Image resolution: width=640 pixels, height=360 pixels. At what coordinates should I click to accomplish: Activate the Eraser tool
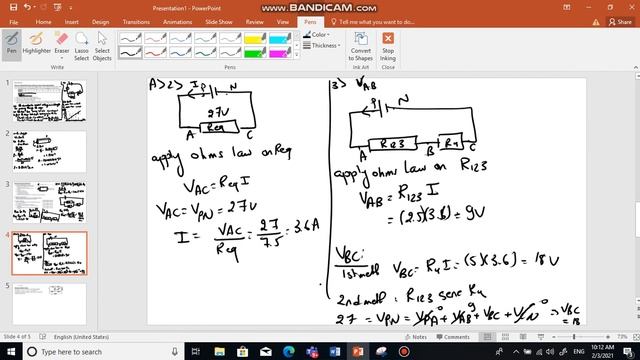click(x=62, y=41)
